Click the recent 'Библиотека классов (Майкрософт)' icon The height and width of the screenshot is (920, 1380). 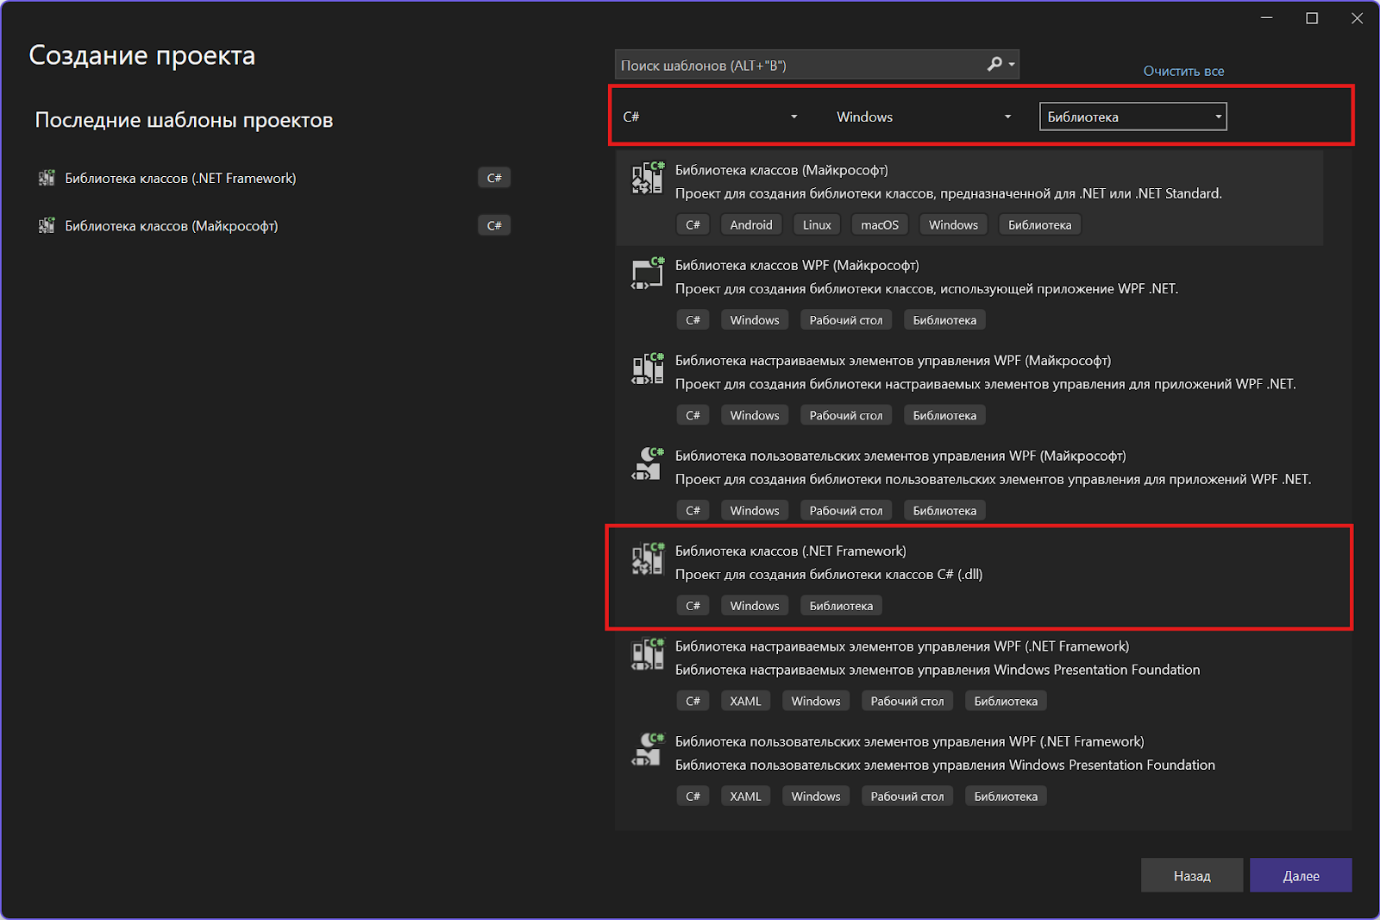click(x=46, y=225)
